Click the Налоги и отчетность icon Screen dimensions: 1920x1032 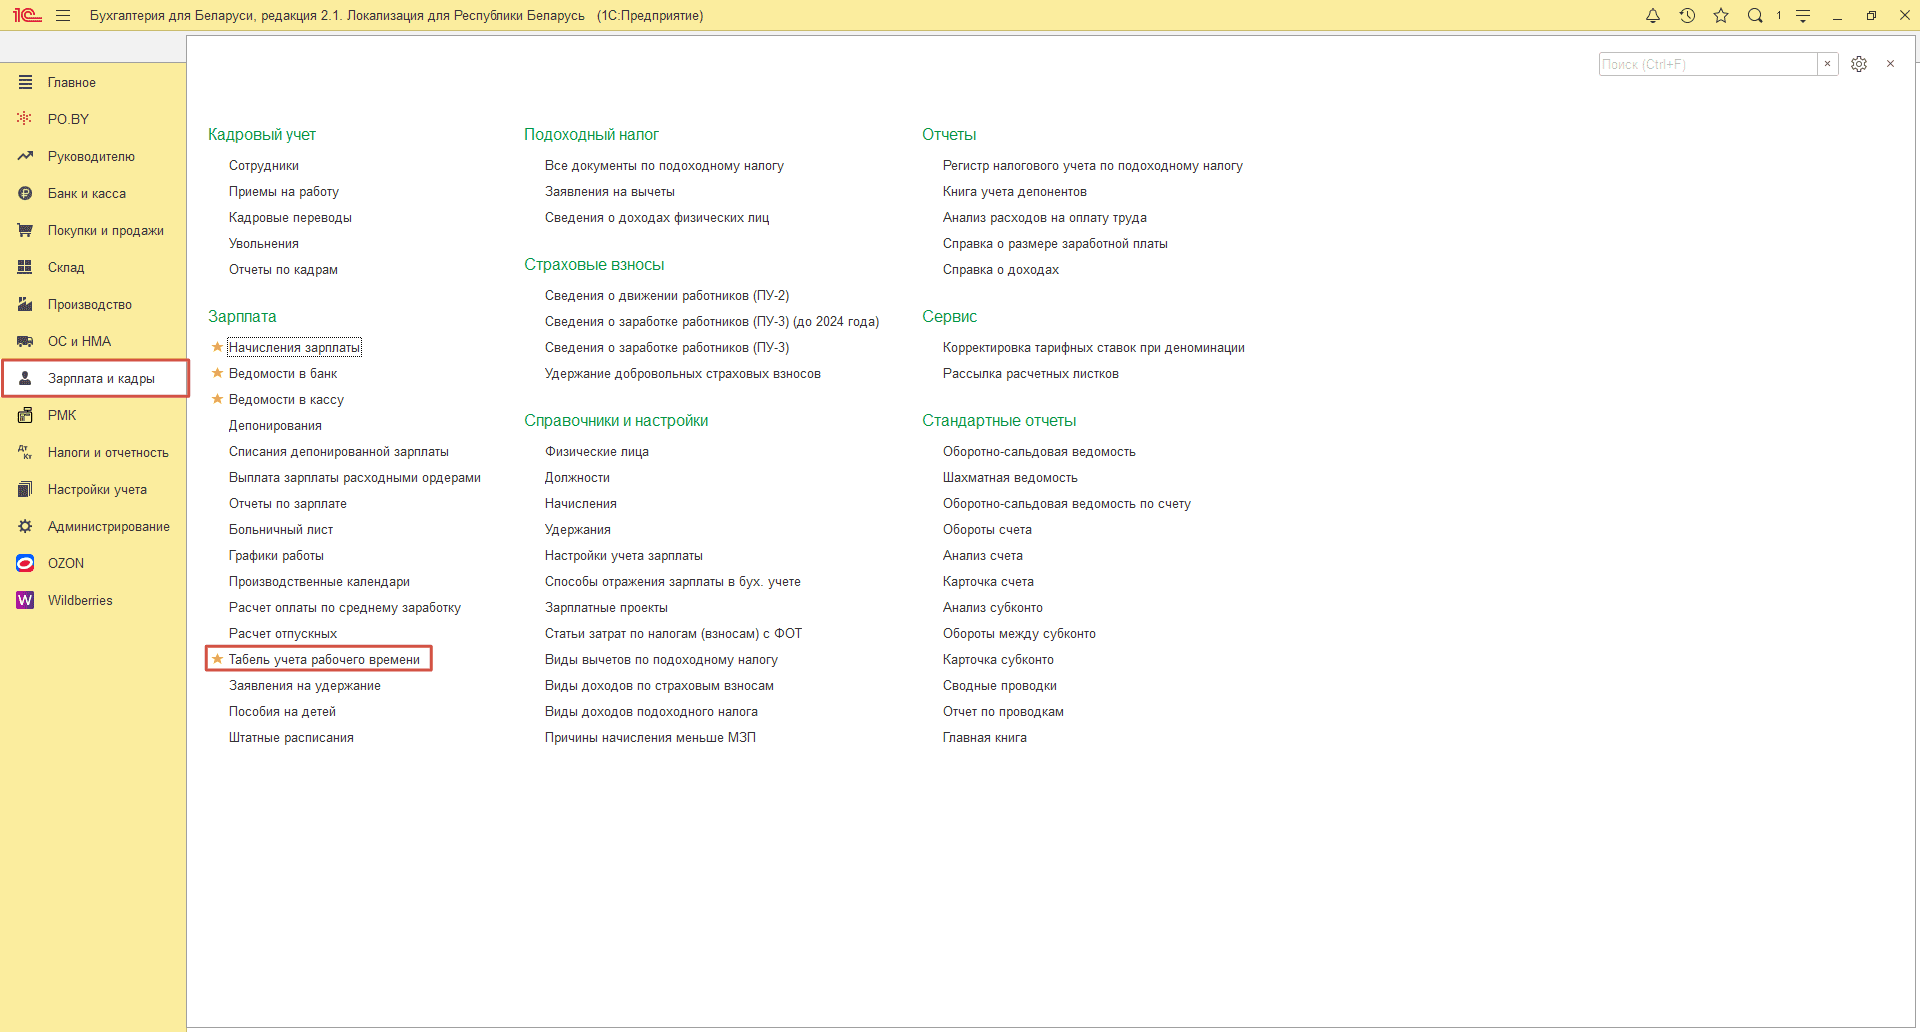coord(25,452)
